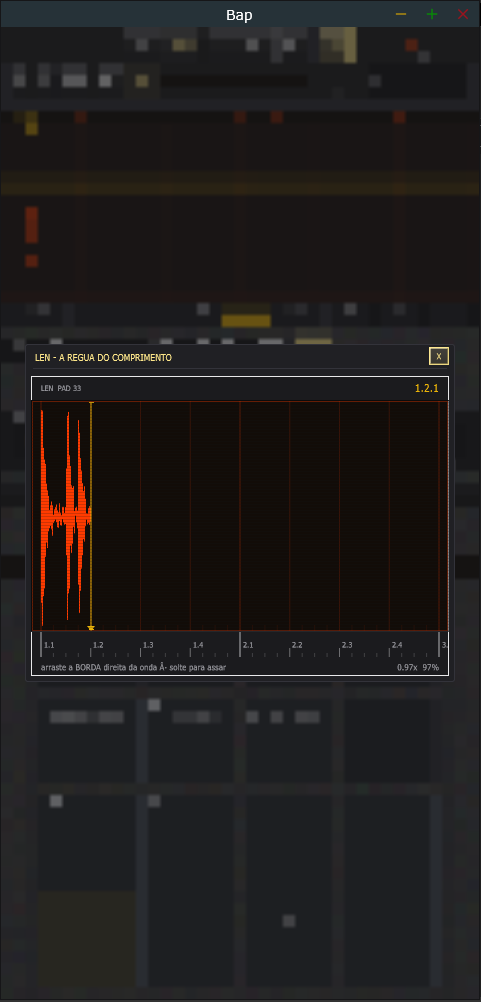481x1002 pixels.
Task: Click ruler mark 1.3
Action: click(148, 645)
